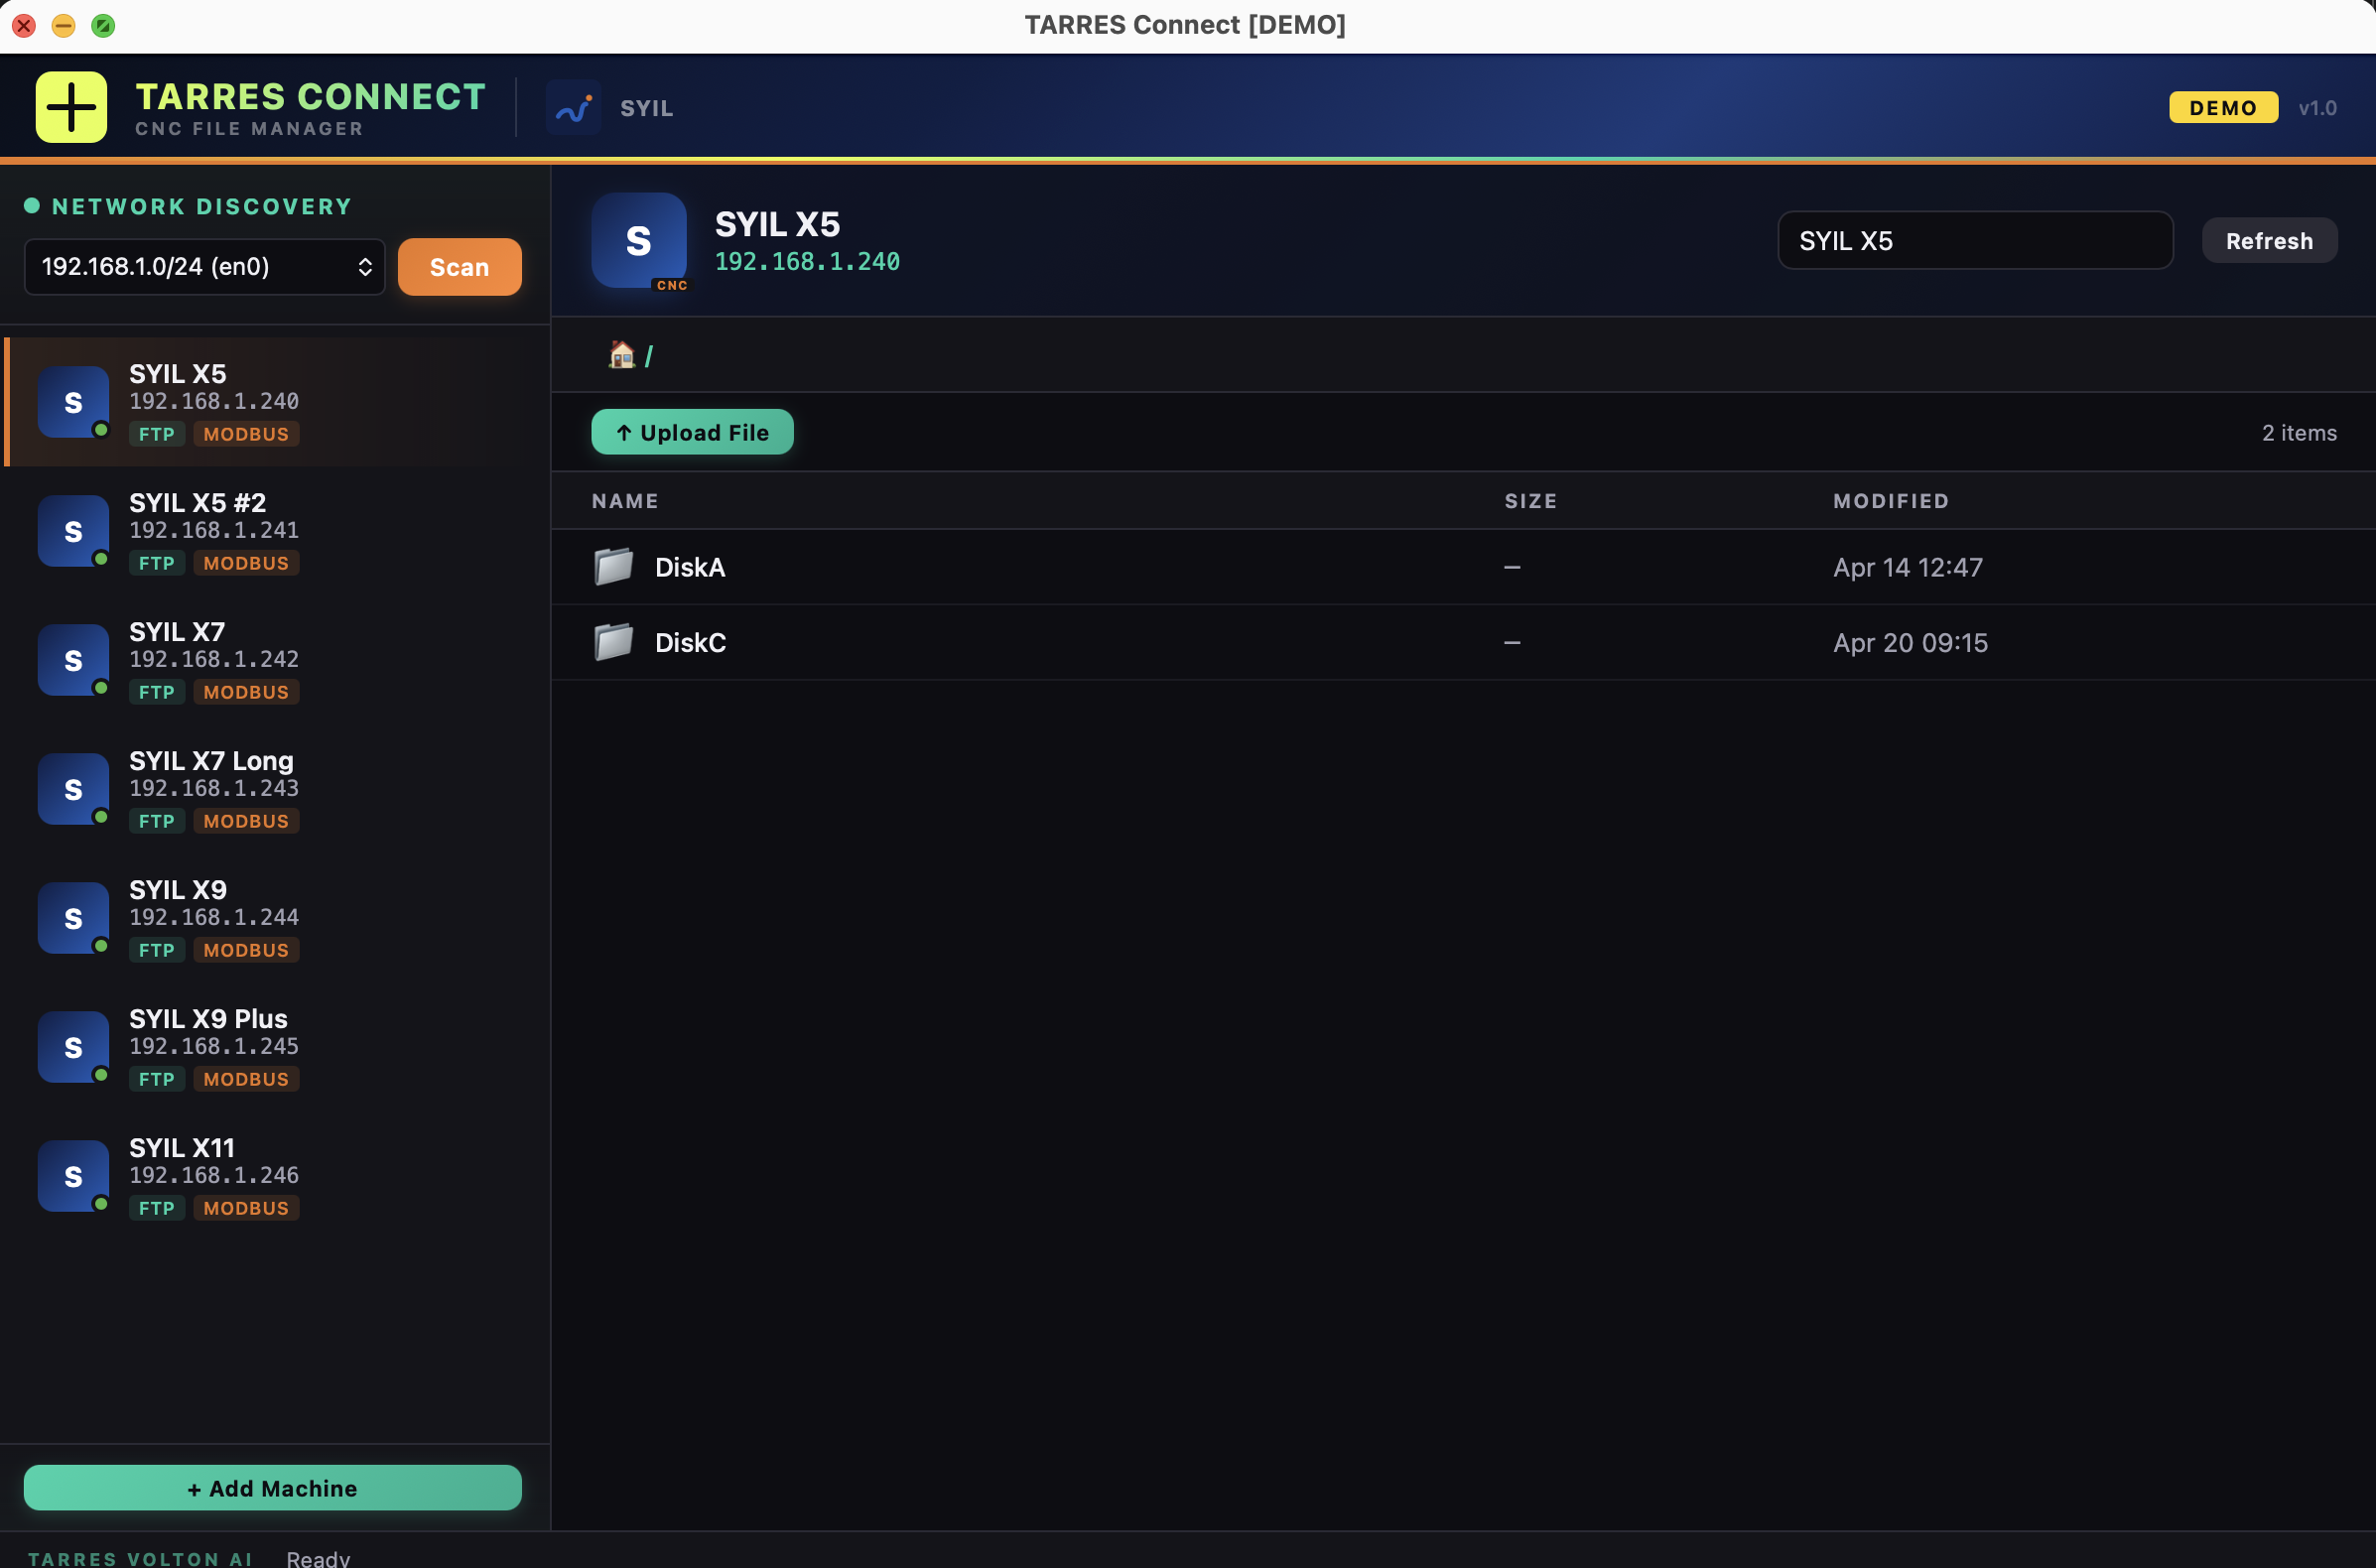Toggle the MODBUS badge on SYIL X7
Screen dimensions: 2376x1568
pos(246,691)
